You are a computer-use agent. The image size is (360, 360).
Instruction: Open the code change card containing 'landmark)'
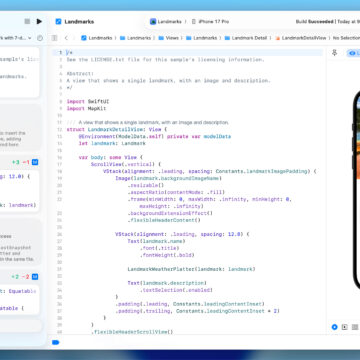click(x=19, y=191)
